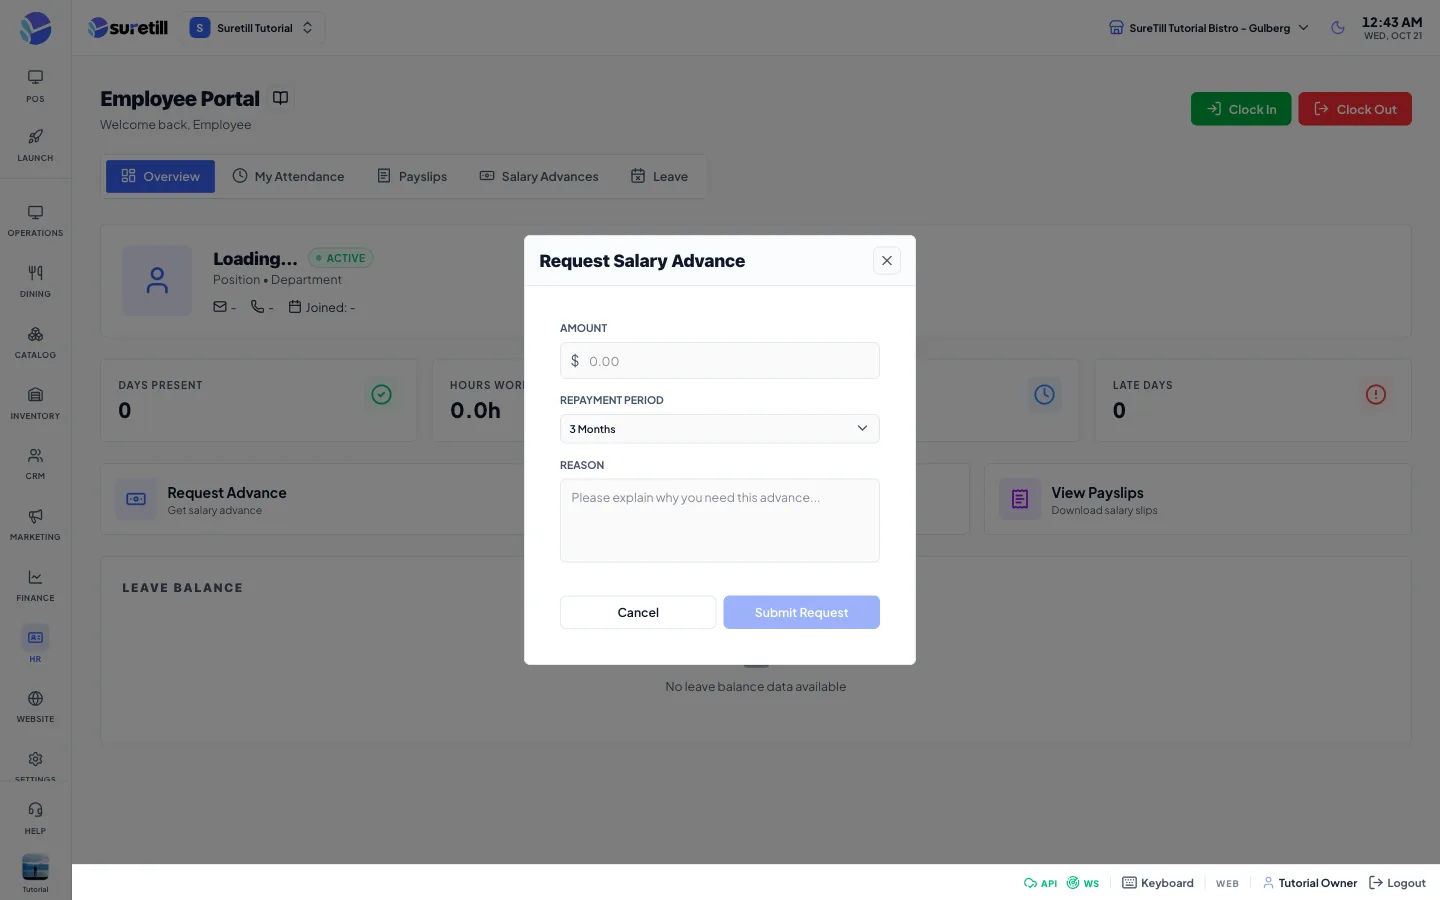The image size is (1440, 900).
Task: Open the Payslips tab
Action: coord(412,176)
